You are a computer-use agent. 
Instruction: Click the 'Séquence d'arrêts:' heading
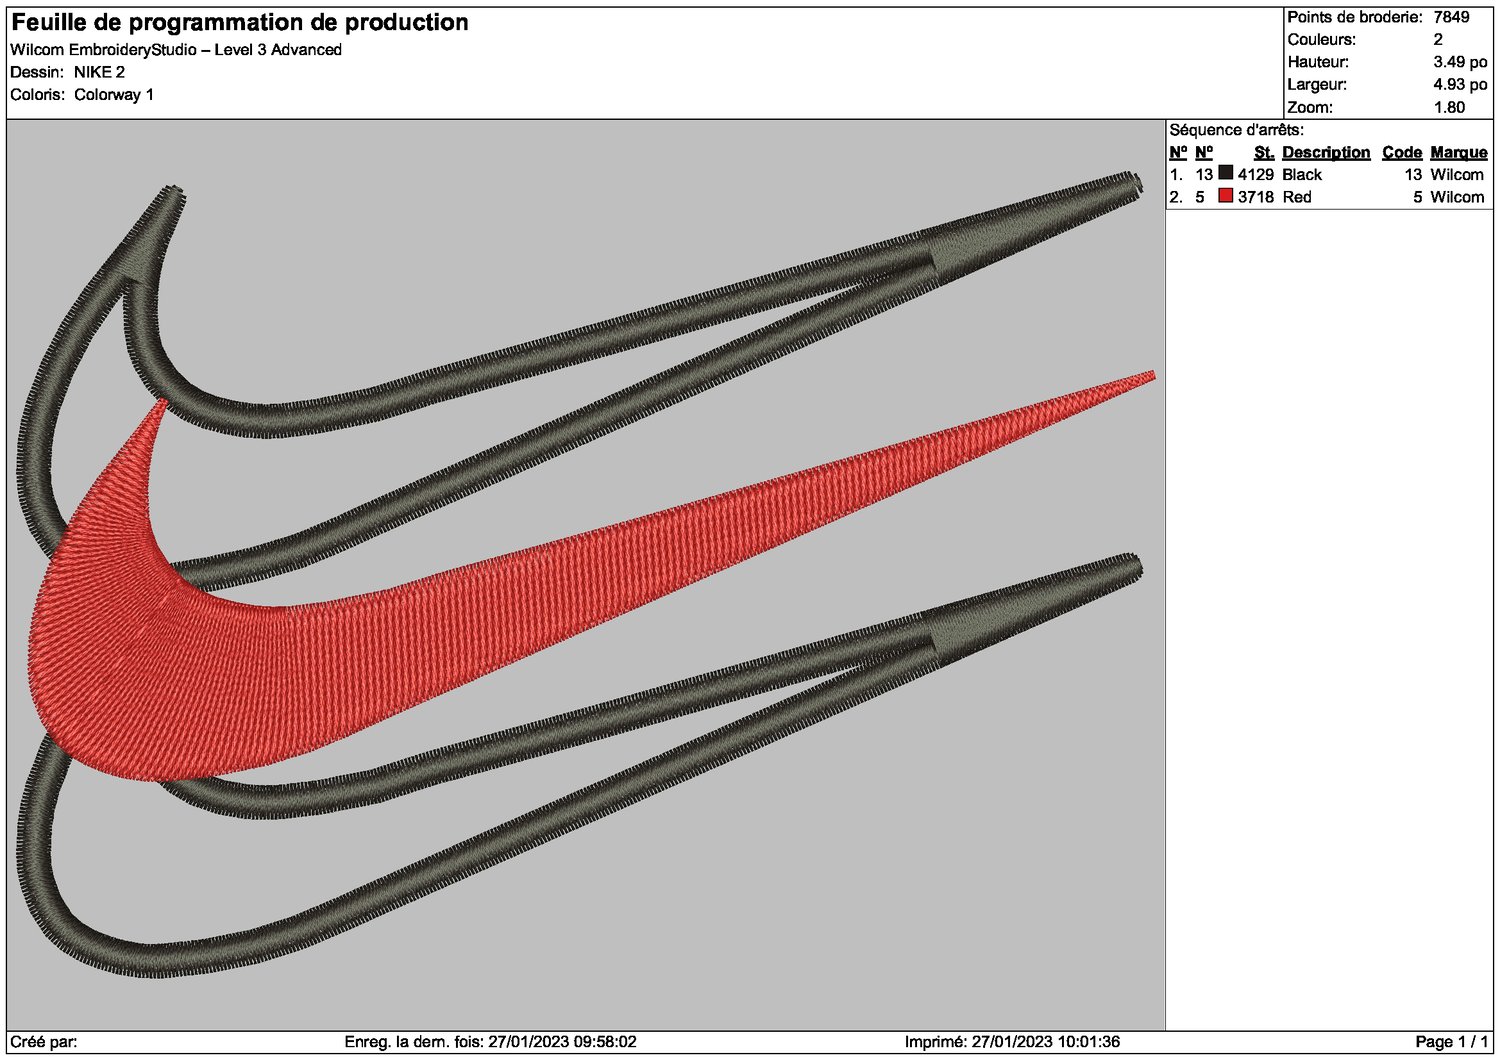(x=1237, y=130)
